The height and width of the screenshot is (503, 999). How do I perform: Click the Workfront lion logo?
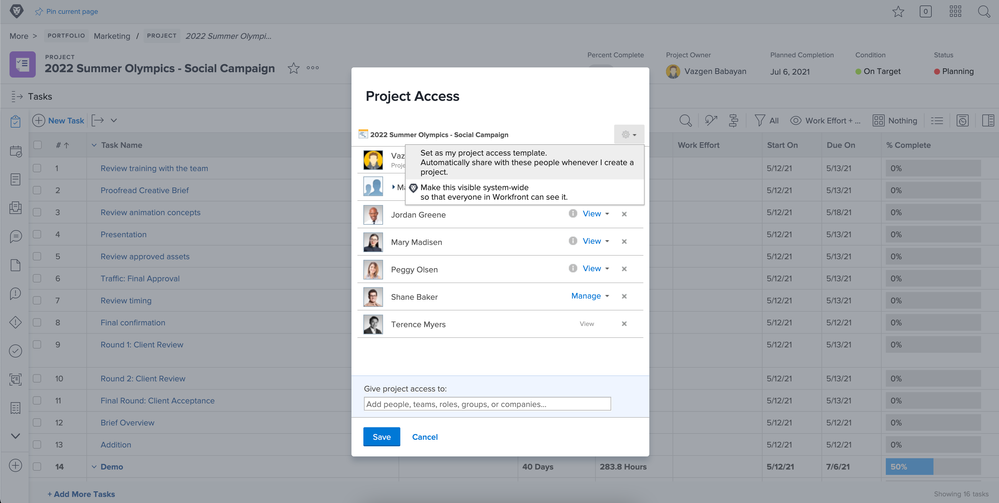coord(15,11)
